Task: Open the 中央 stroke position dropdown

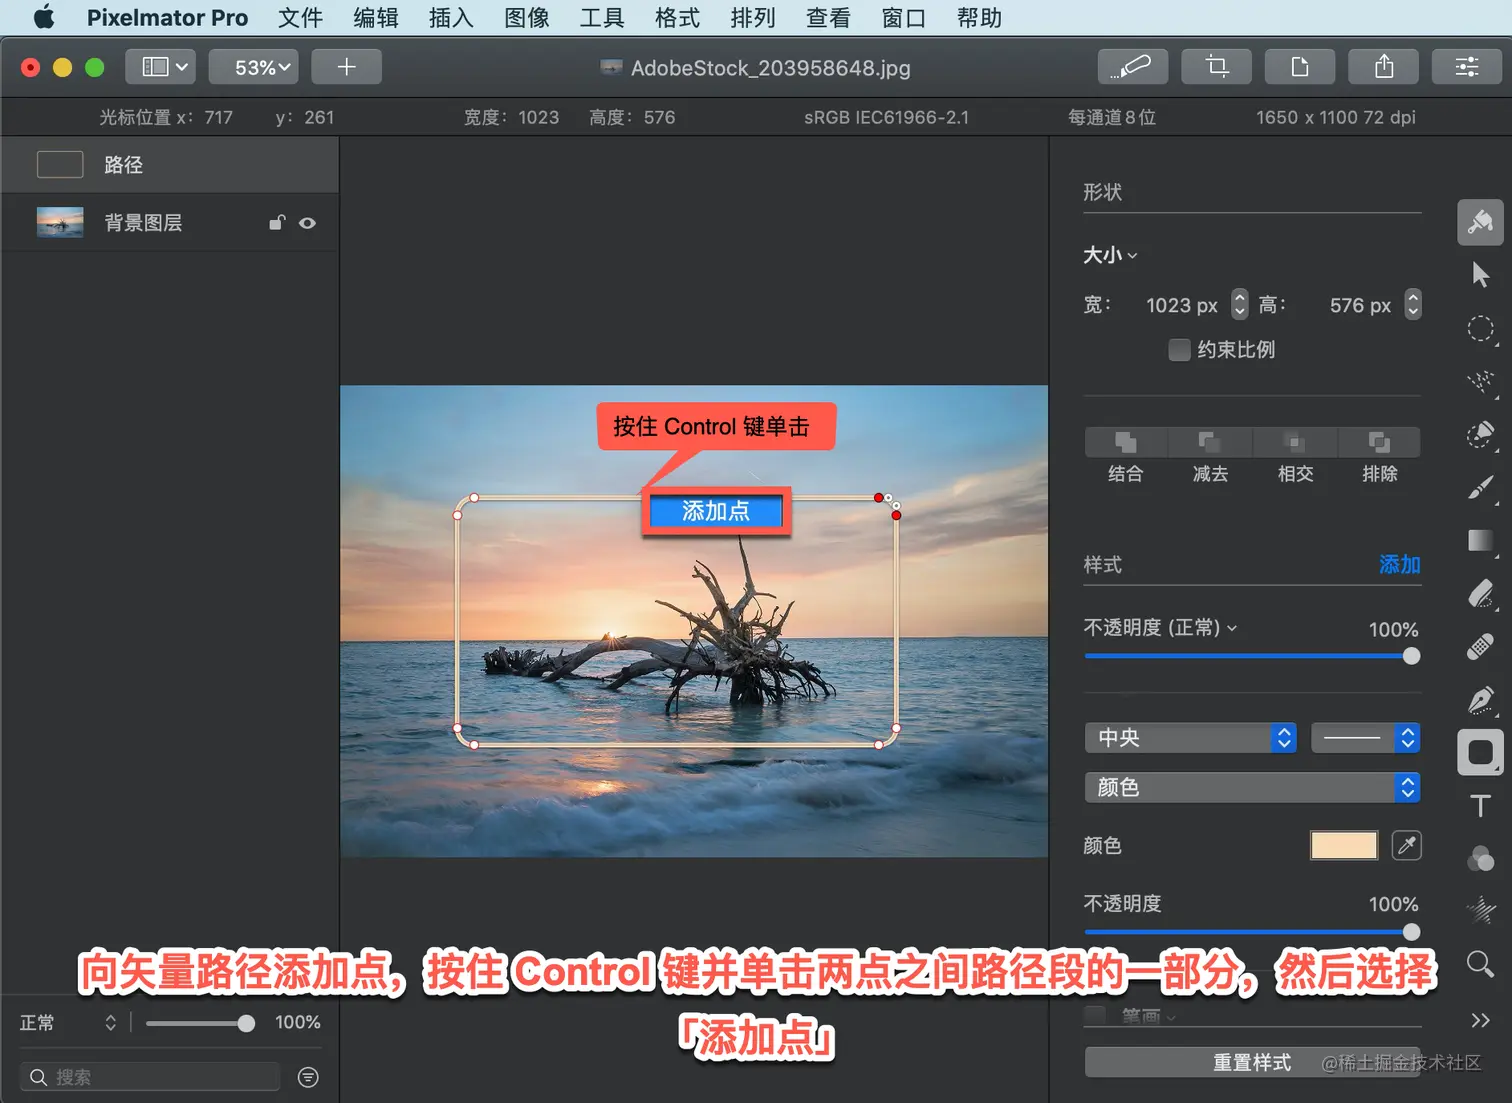Action: click(1190, 737)
